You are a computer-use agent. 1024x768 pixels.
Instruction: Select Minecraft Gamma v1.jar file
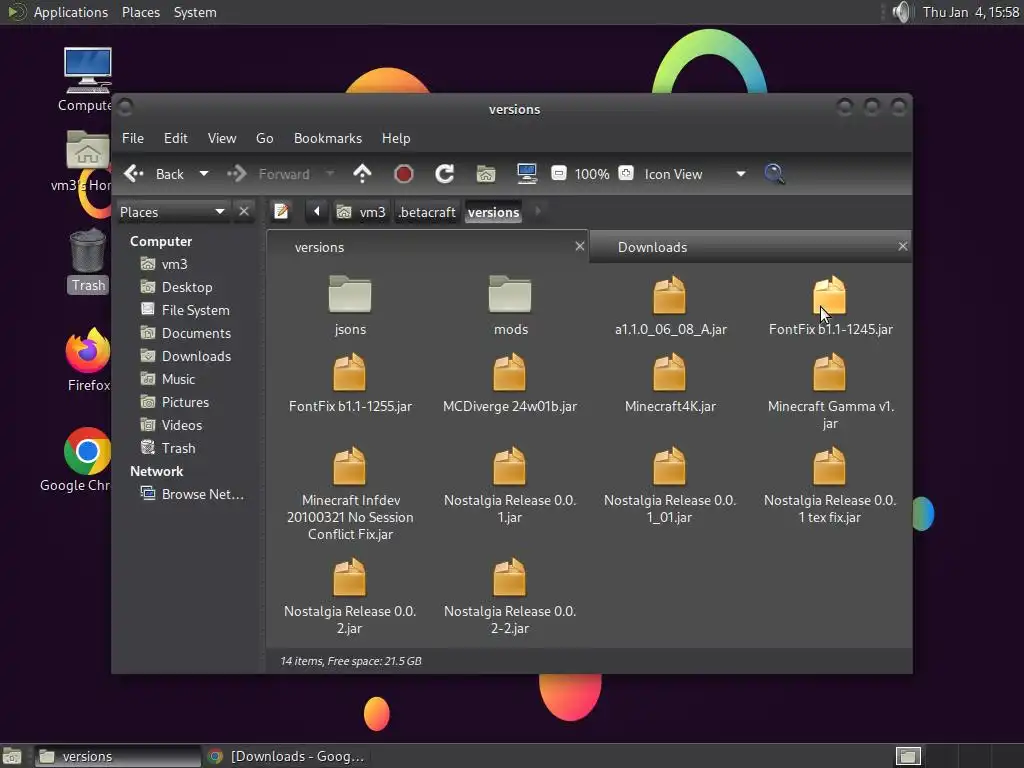pos(830,391)
